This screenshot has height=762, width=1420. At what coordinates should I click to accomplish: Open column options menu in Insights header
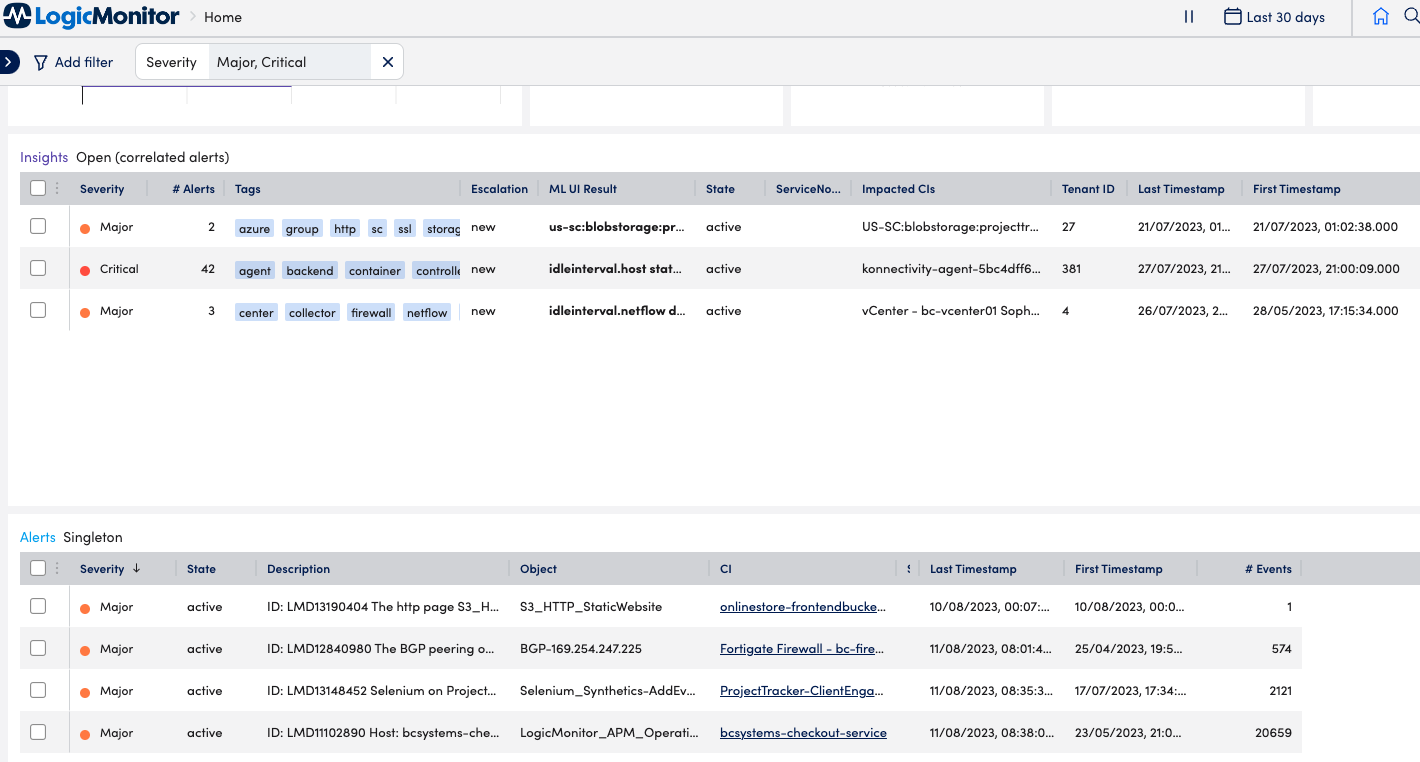click(57, 188)
